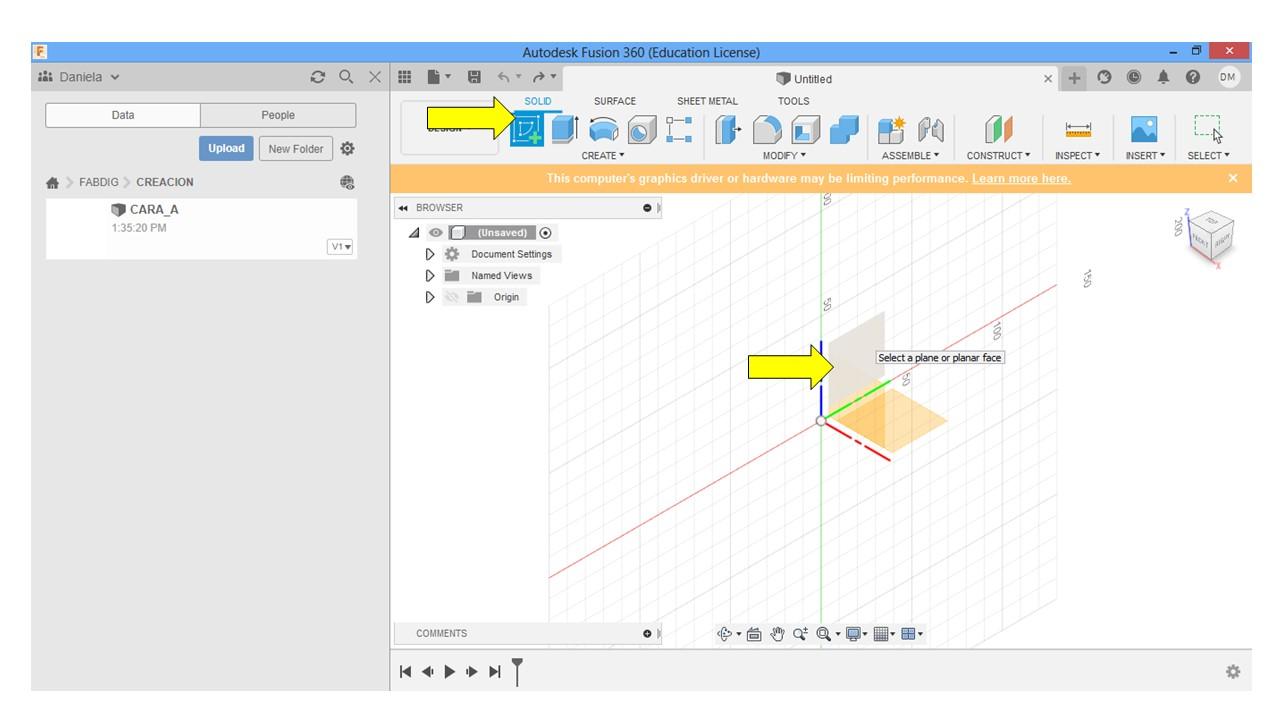1280x720 pixels.
Task: Open project web globe icon
Action: pyautogui.click(x=347, y=182)
